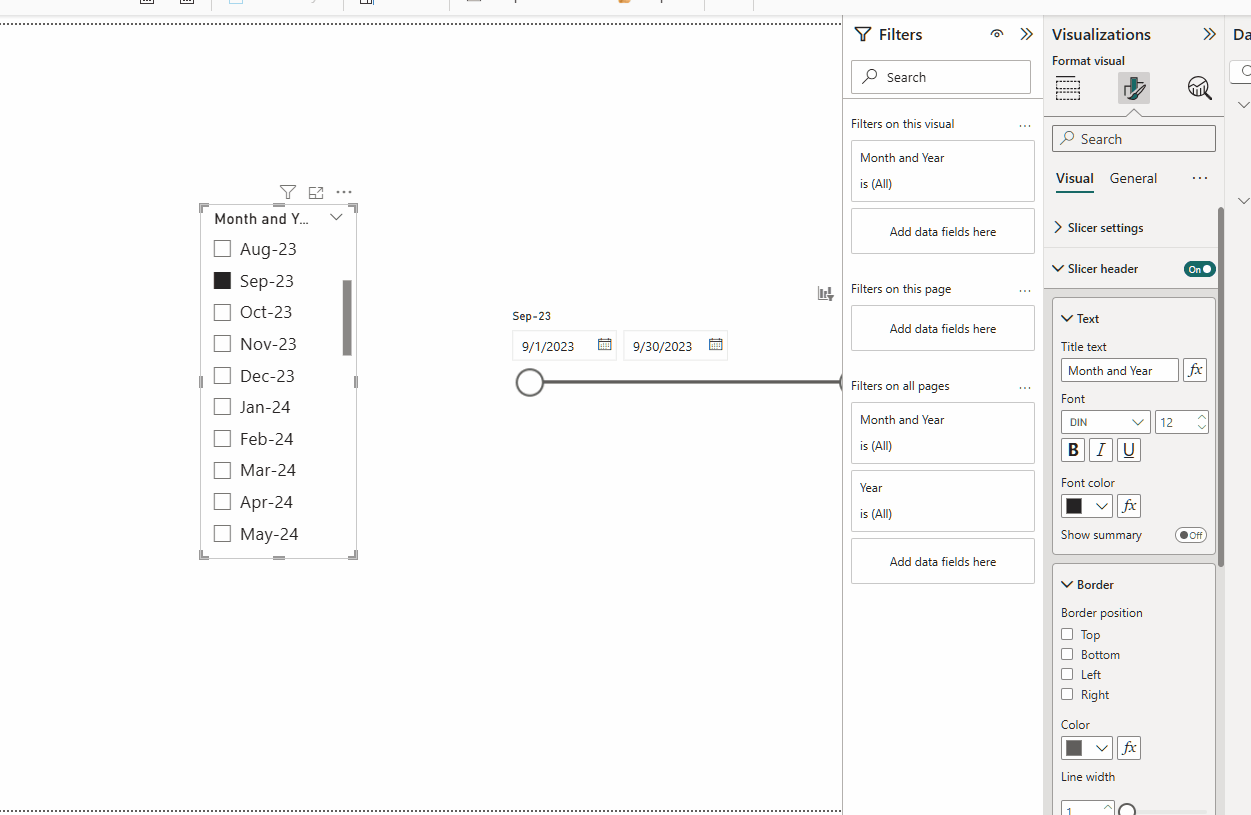
Task: Switch to the General tab
Action: click(x=1133, y=178)
